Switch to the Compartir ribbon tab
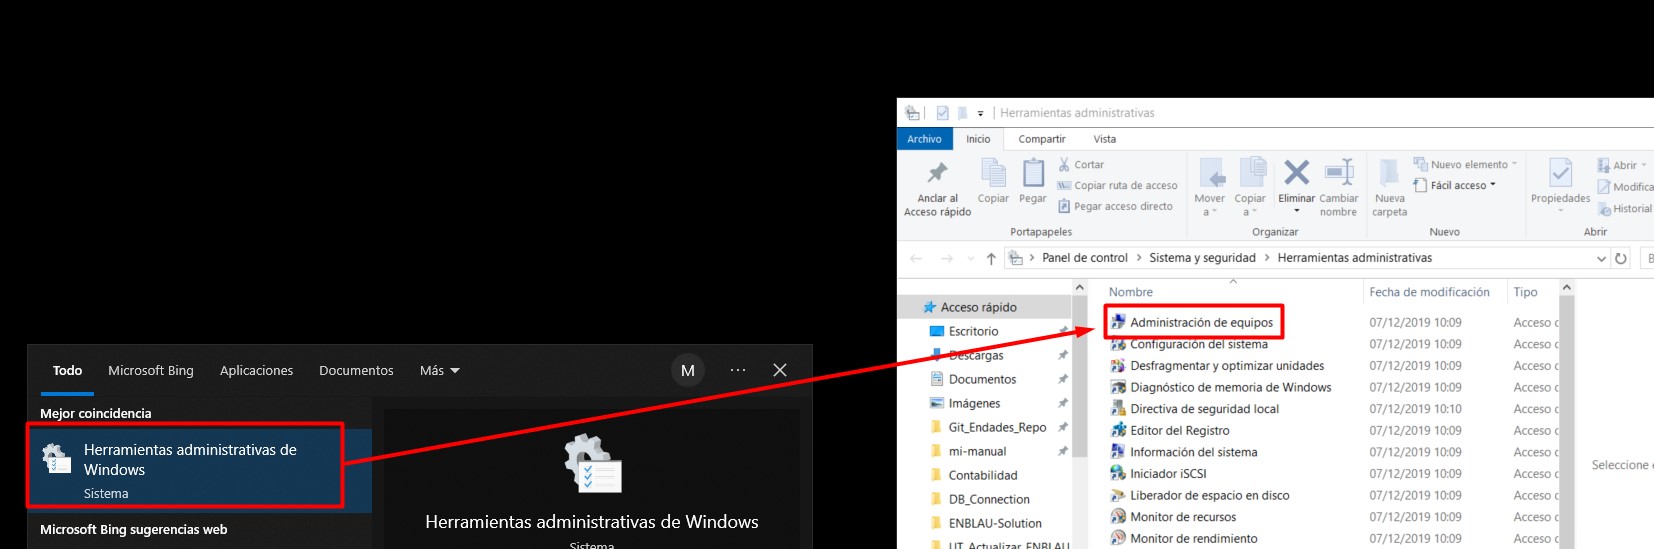 [1042, 139]
